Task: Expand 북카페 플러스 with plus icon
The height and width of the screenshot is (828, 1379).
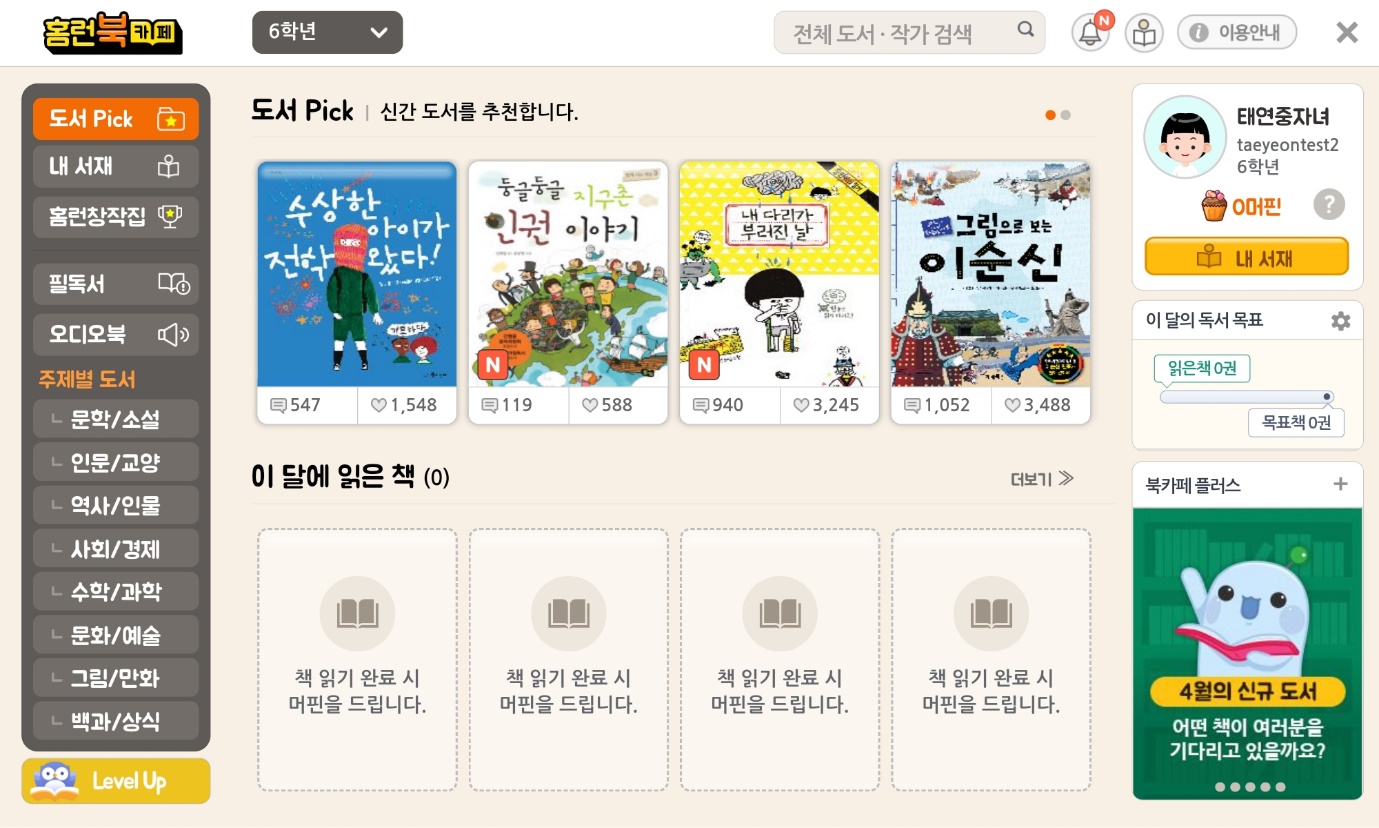Action: pyautogui.click(x=1341, y=485)
